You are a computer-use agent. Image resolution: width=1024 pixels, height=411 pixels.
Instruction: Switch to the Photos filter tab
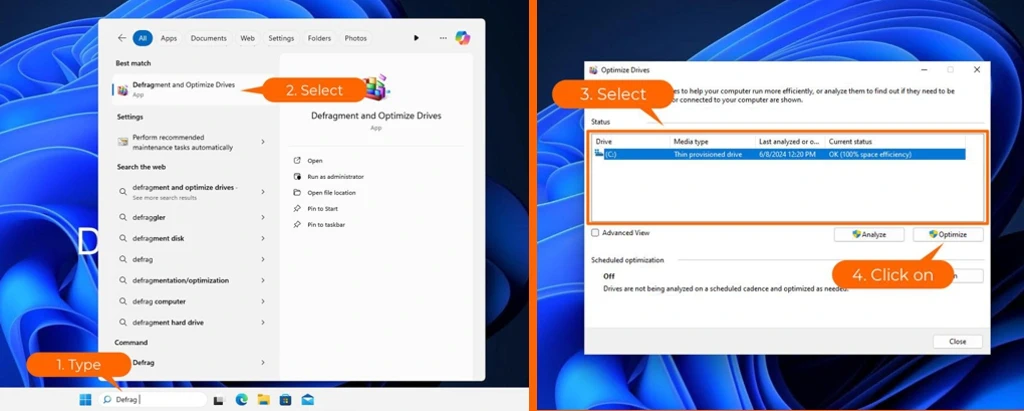355,38
